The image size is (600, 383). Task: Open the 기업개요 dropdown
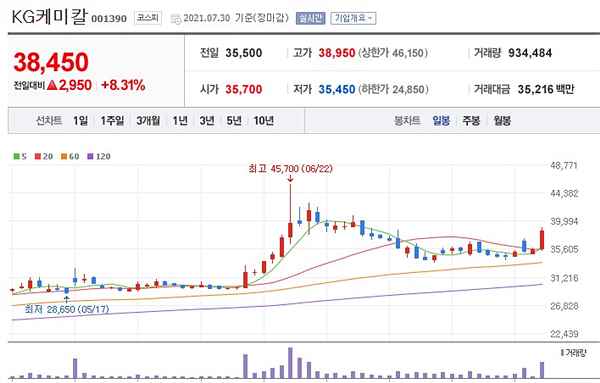pos(353,18)
